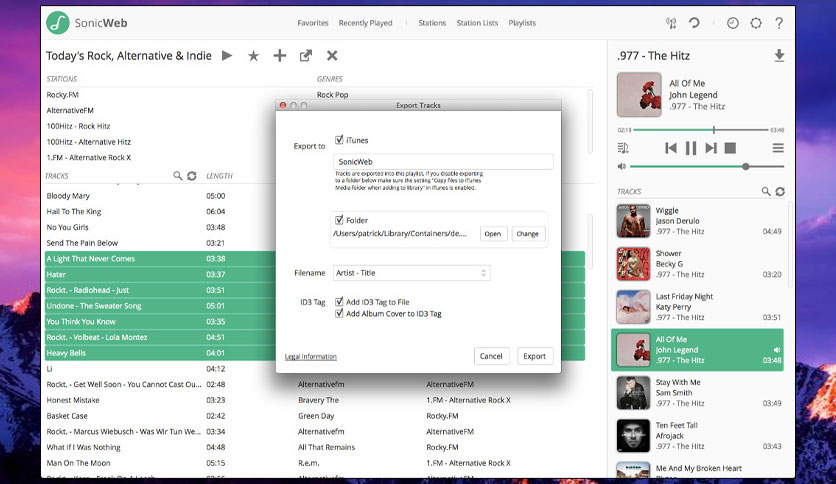Open the clock history icon

click(x=733, y=23)
